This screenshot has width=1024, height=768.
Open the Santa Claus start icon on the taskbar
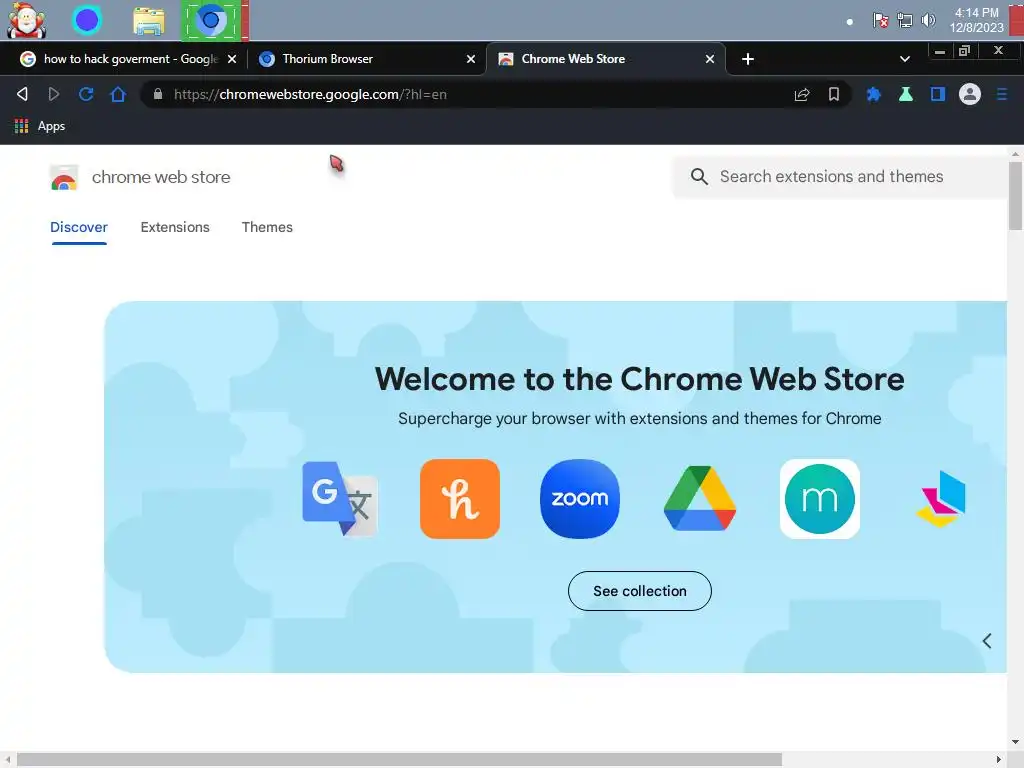[27, 20]
